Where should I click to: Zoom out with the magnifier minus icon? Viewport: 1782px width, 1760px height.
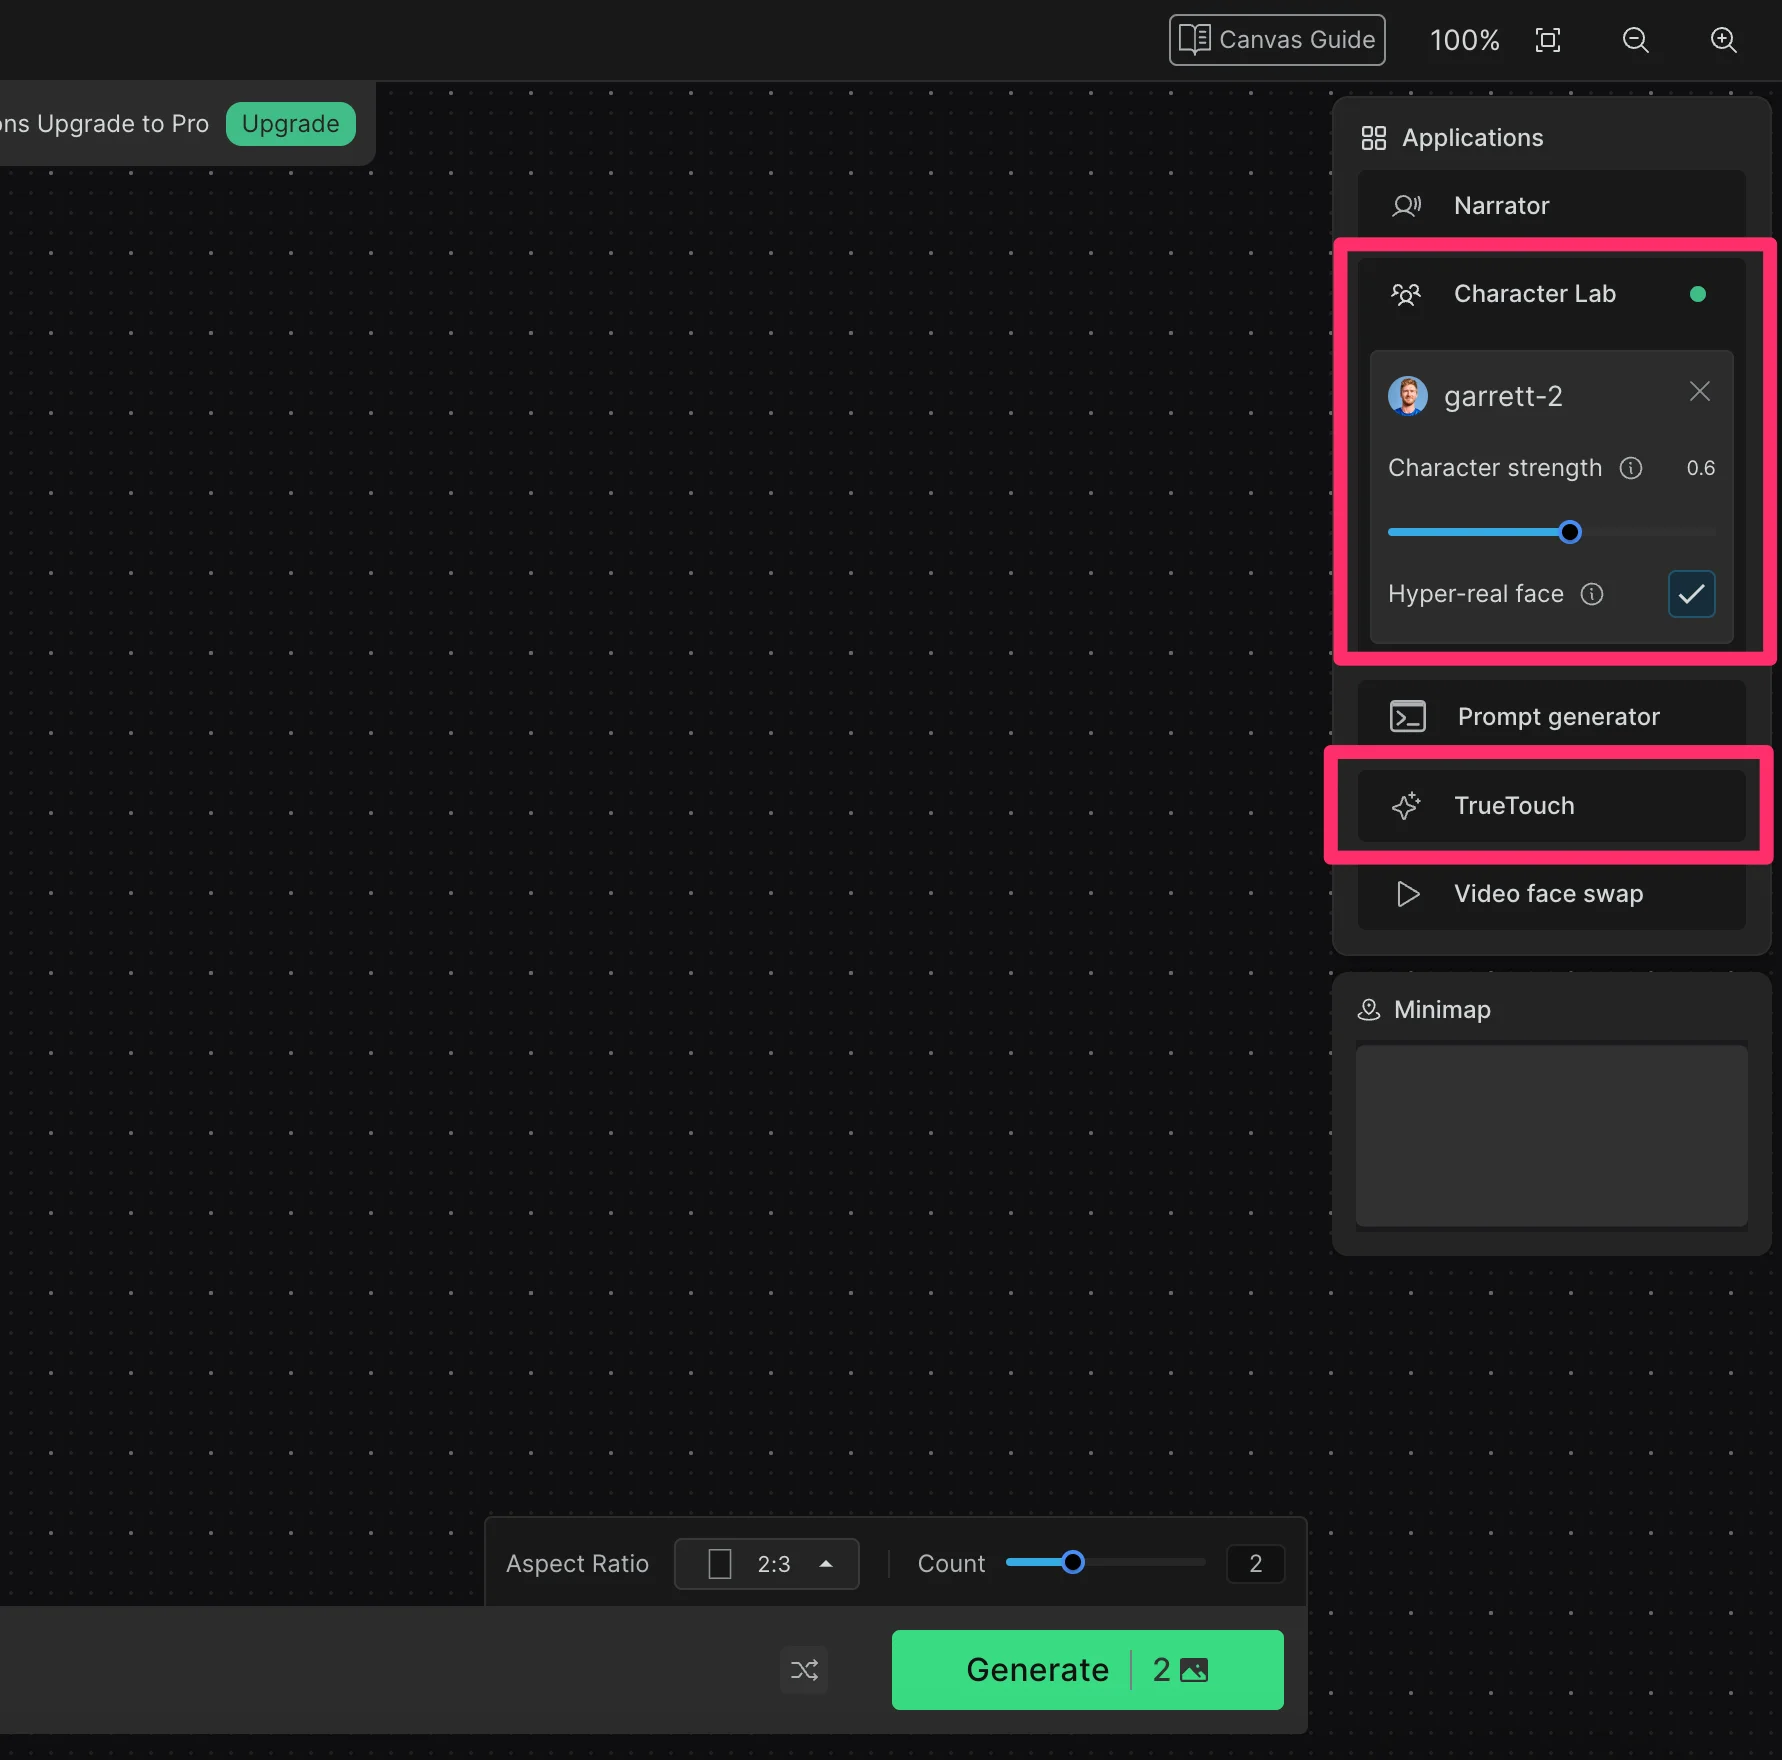(x=1636, y=40)
